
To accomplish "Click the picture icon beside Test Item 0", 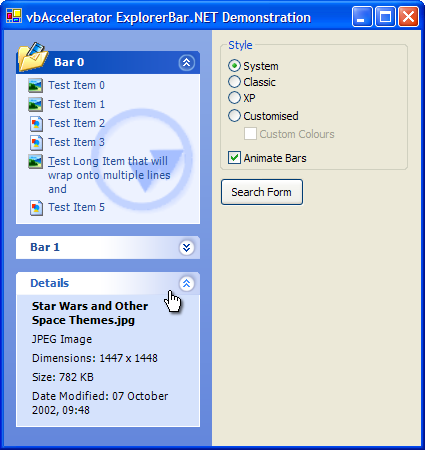I will (x=35, y=85).
